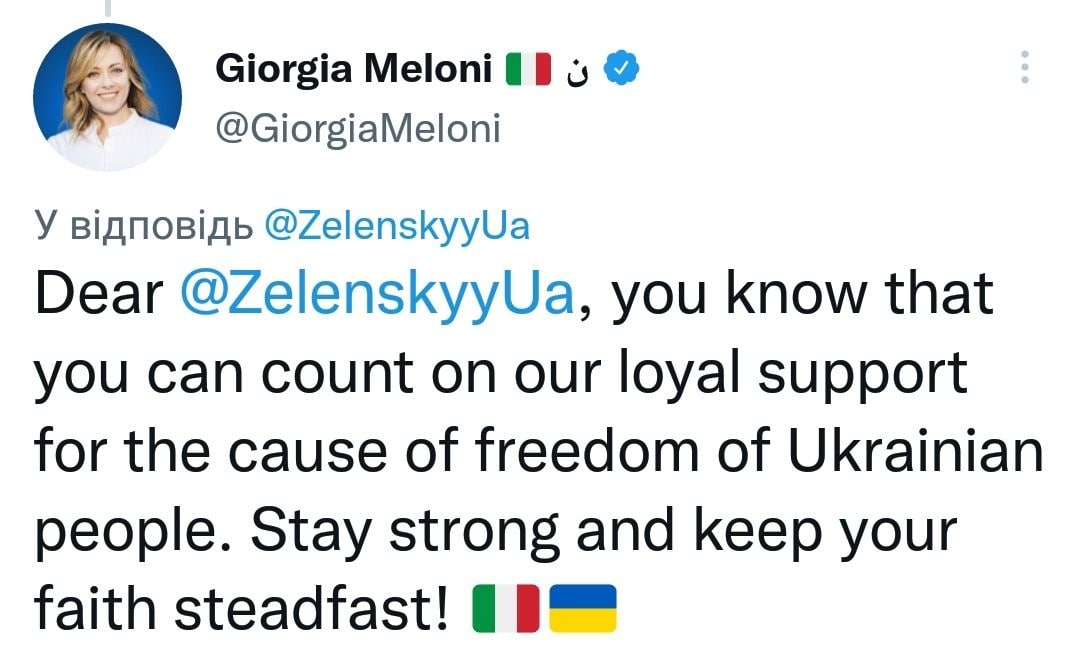Click the Giorgia Meloni display name

pos(354,70)
